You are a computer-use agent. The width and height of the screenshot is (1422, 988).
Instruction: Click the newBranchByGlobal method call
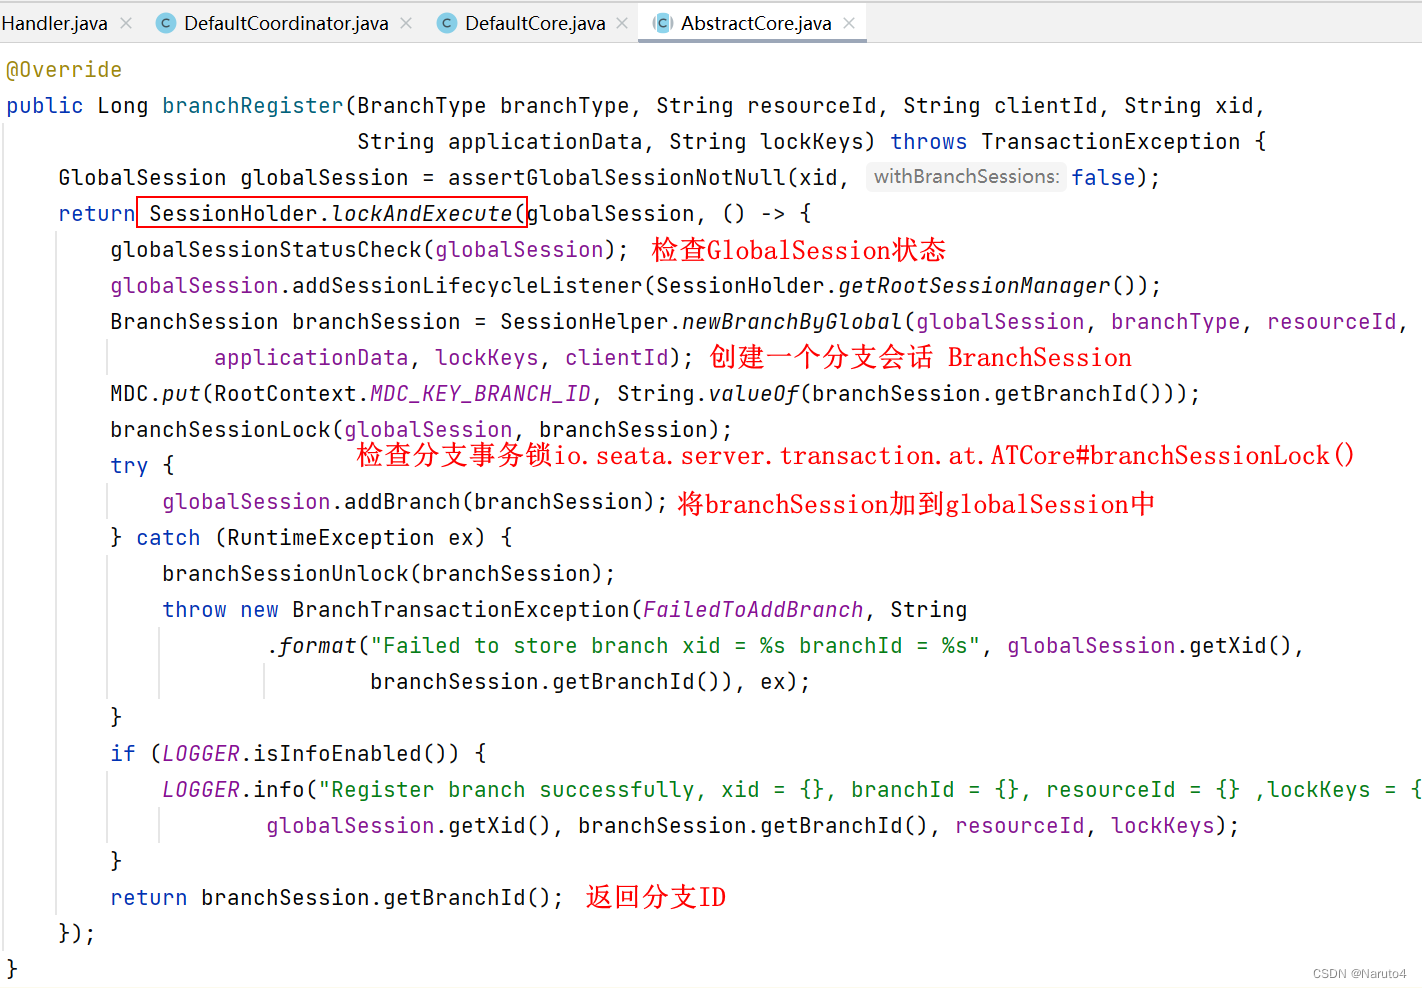point(792,322)
